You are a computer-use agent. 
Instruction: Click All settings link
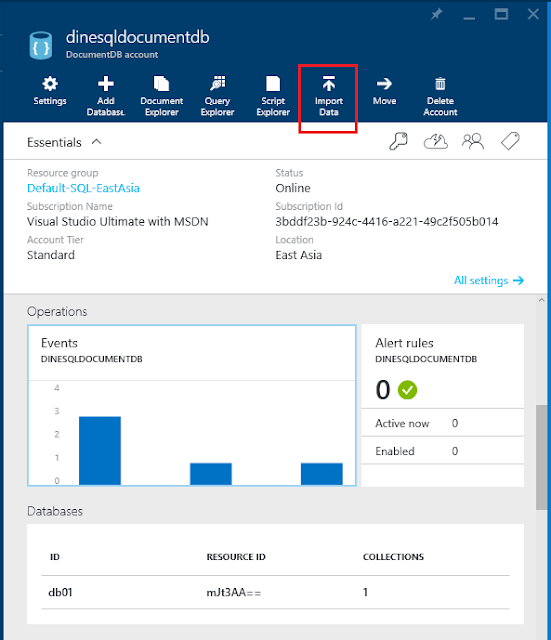489,280
